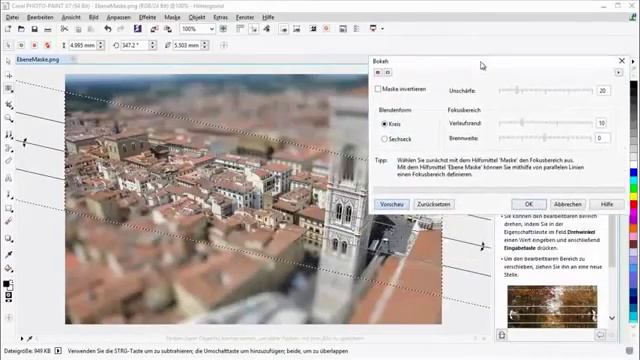Click the Copy icon in the toolbar
This screenshot has width=640, height=360.
click(x=78, y=29)
